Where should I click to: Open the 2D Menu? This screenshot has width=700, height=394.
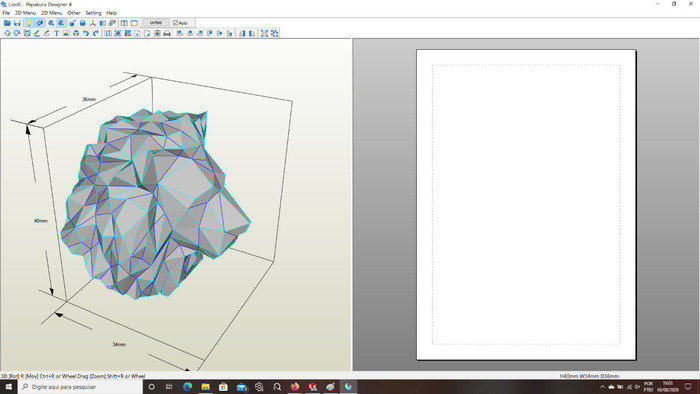click(x=51, y=13)
